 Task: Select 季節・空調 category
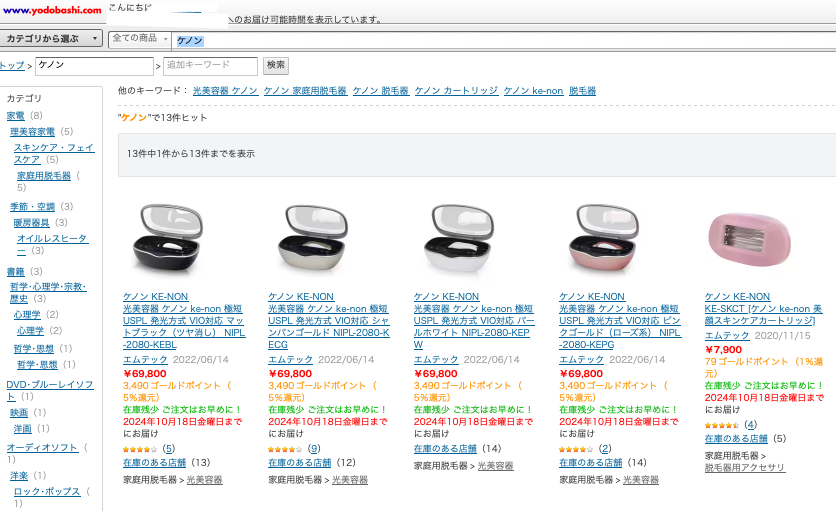[x=33, y=206]
